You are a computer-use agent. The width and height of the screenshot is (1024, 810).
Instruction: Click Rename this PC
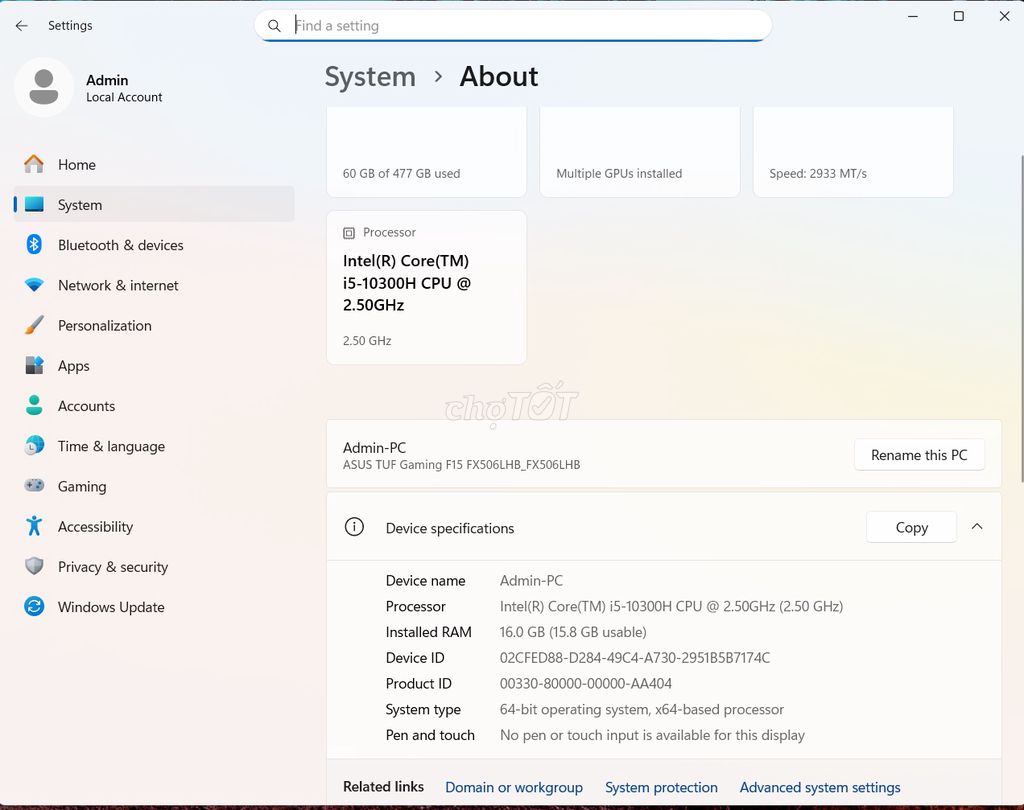pyautogui.click(x=919, y=455)
